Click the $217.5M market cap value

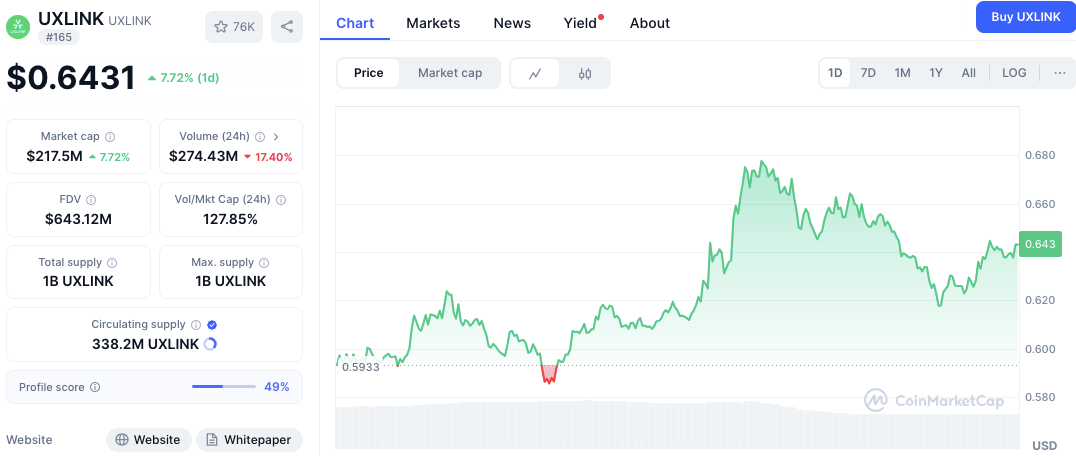tap(54, 156)
